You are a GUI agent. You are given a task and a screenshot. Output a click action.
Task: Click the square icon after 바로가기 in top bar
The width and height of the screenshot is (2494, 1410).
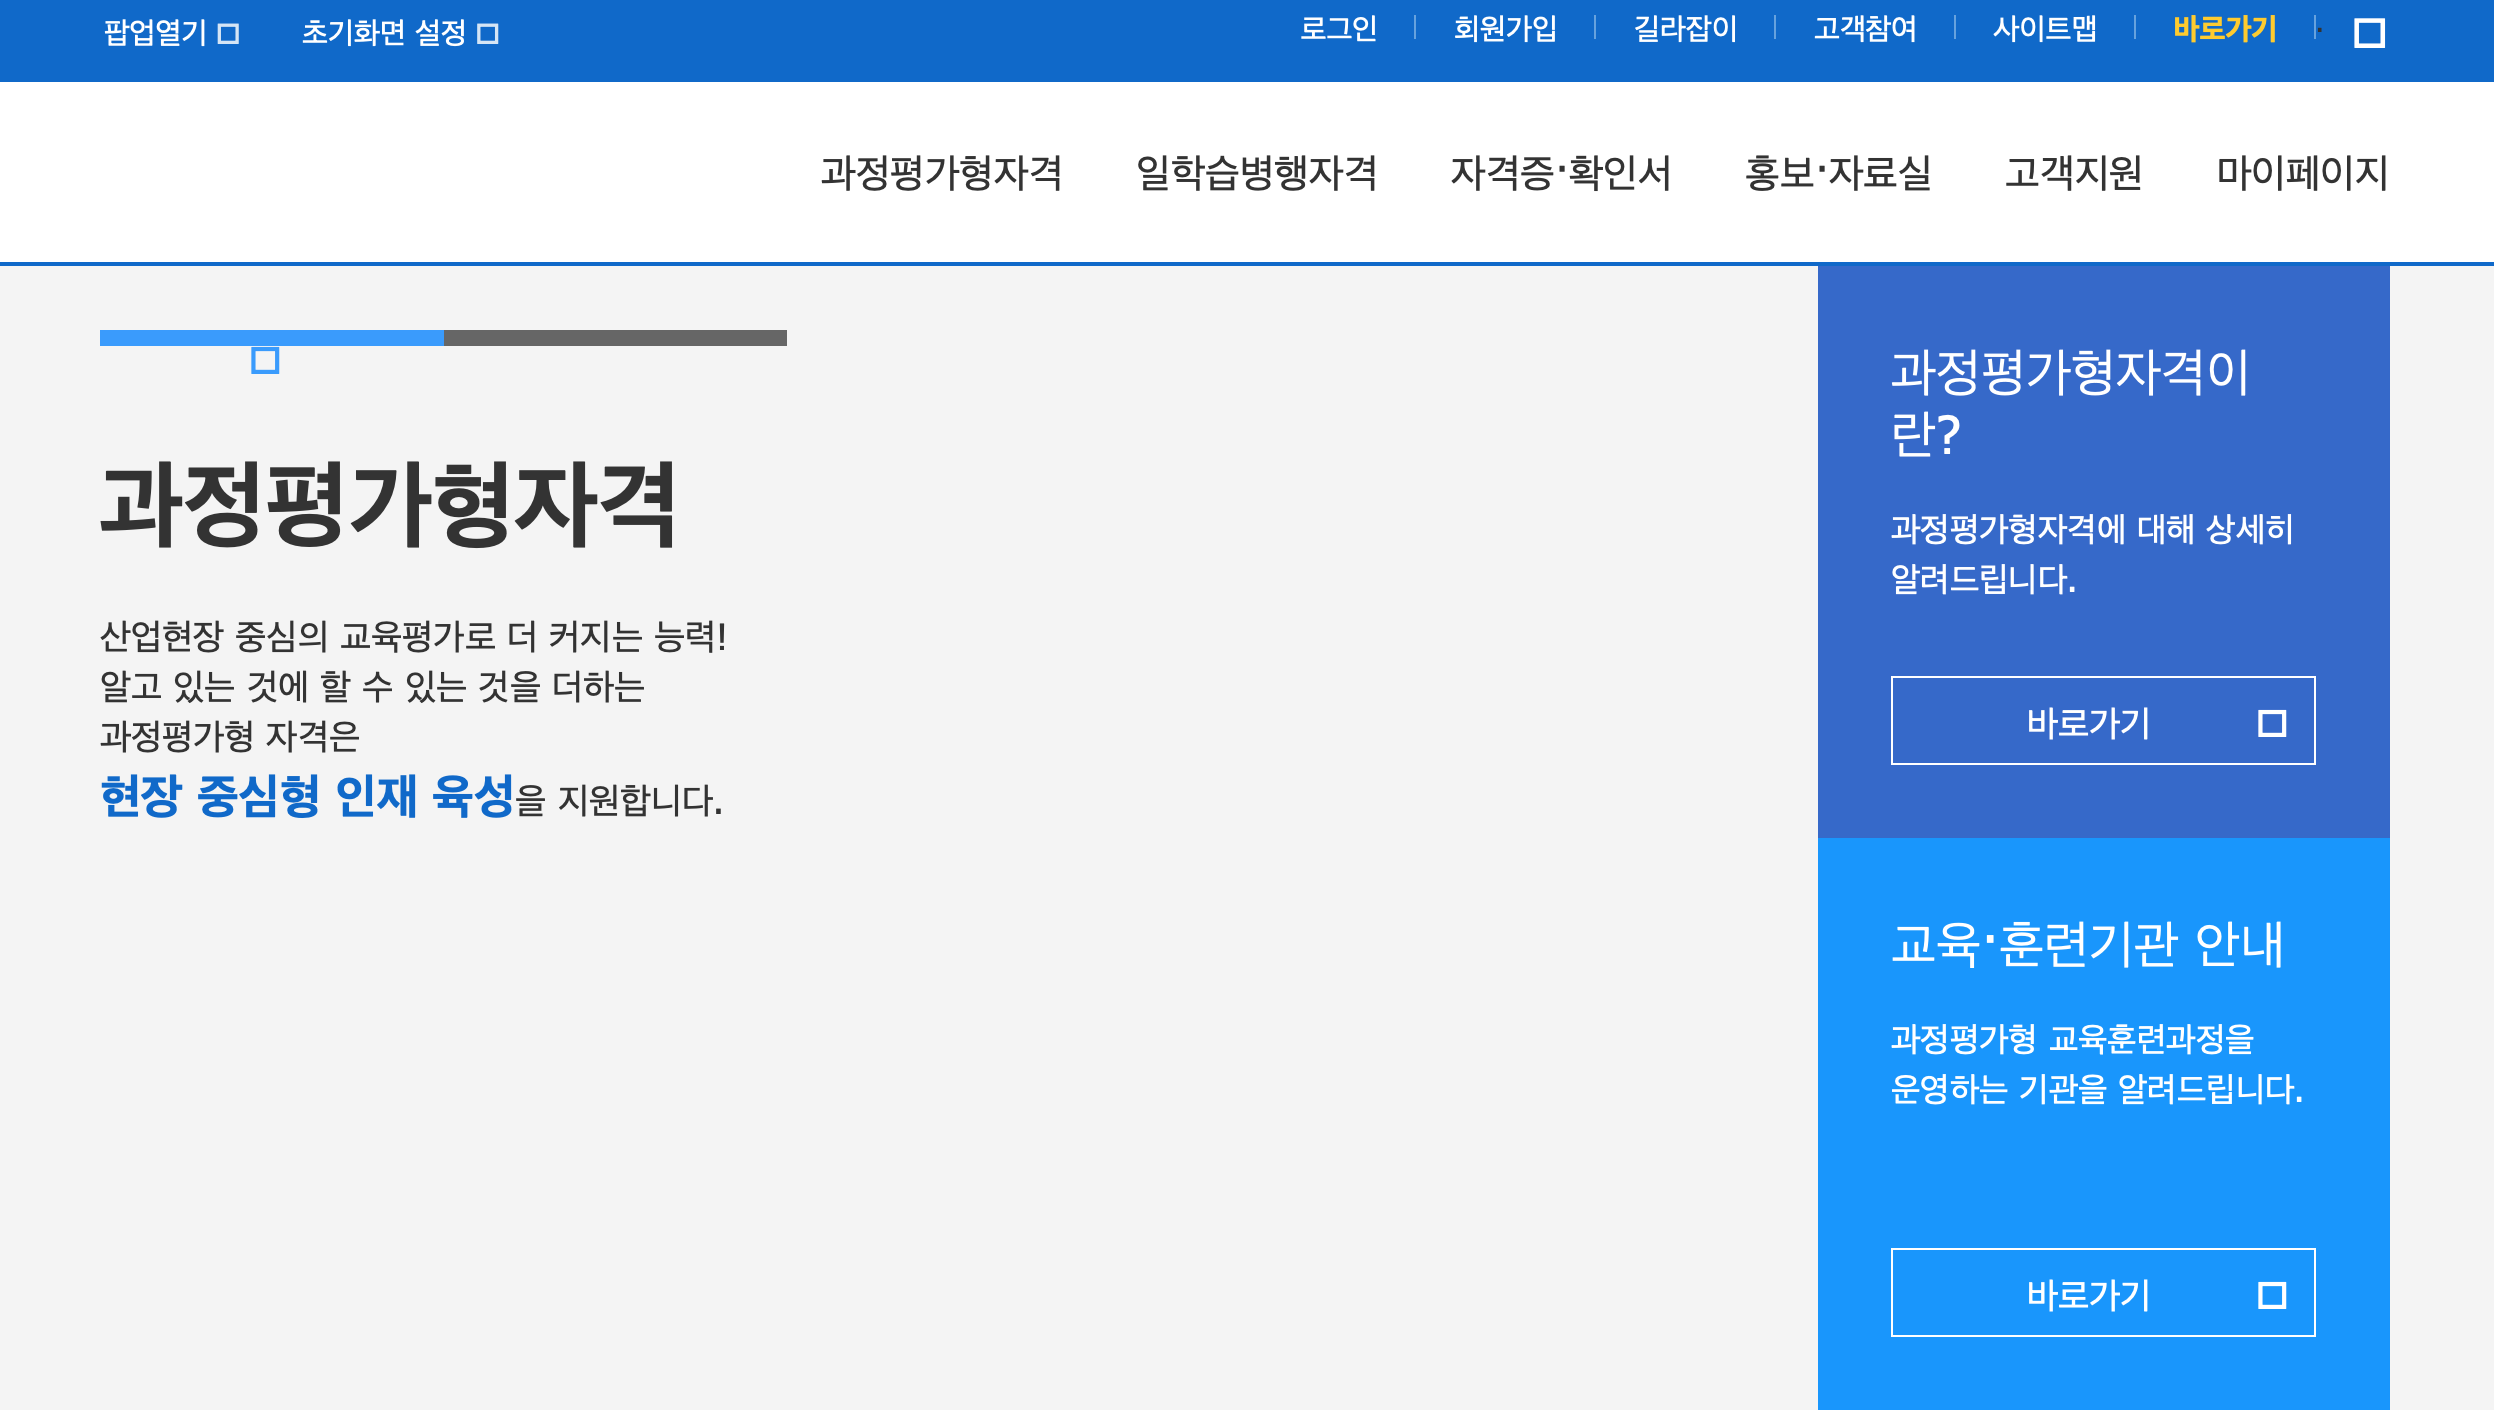tap(2369, 33)
